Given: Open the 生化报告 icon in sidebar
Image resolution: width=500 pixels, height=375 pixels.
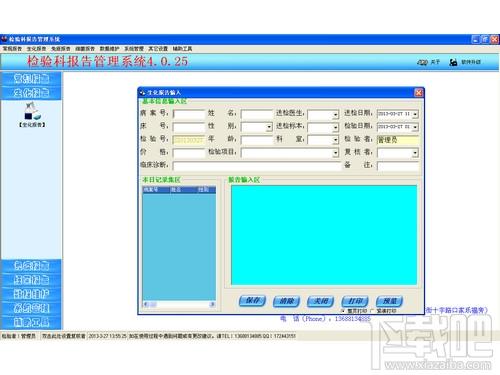Looking at the screenshot, I should pyautogui.click(x=32, y=114).
